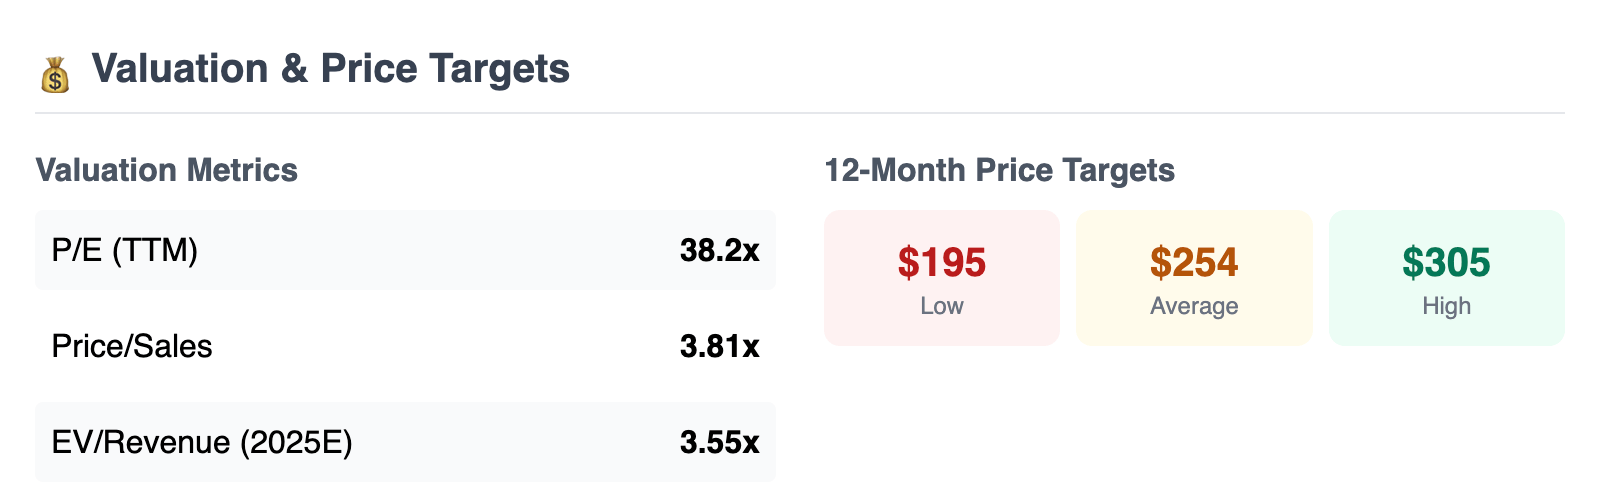Select the green High price target card
This screenshot has height=495, width=1601.
click(x=1447, y=278)
